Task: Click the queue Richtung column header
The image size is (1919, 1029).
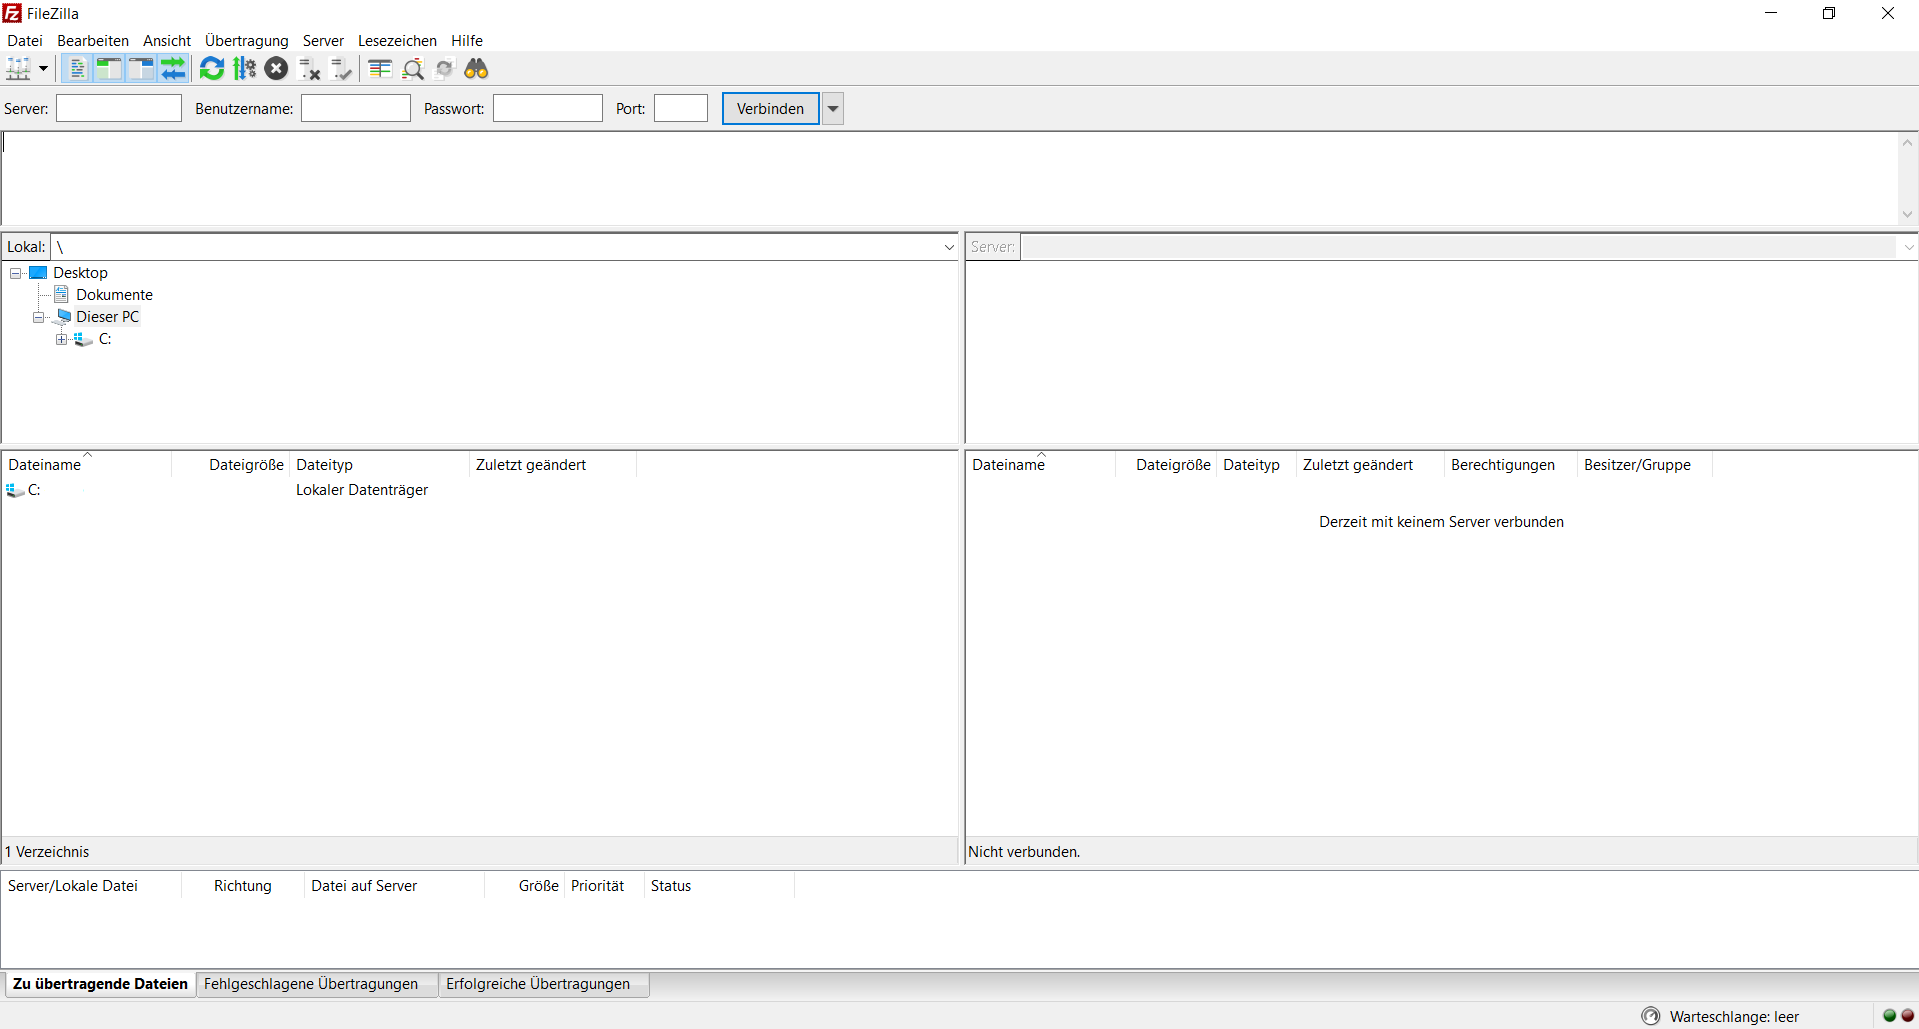Action: point(243,886)
